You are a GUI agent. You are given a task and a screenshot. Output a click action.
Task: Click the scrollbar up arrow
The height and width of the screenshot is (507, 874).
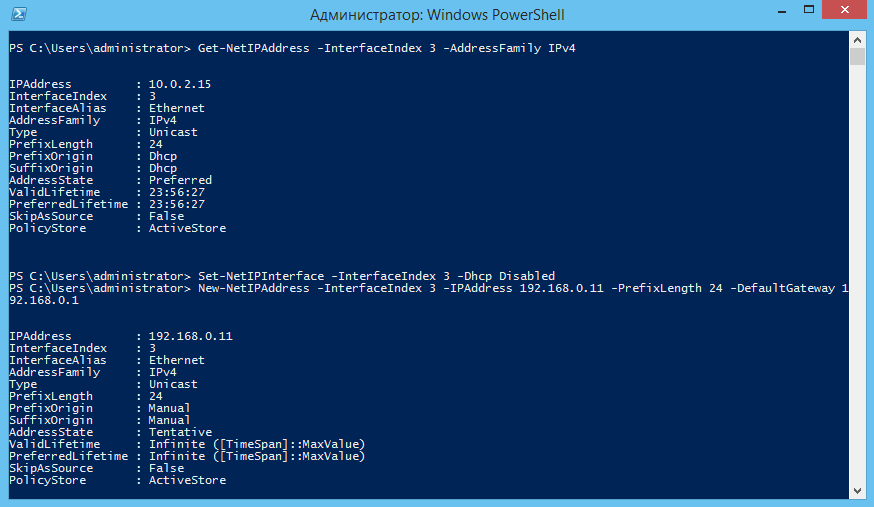coord(858,40)
